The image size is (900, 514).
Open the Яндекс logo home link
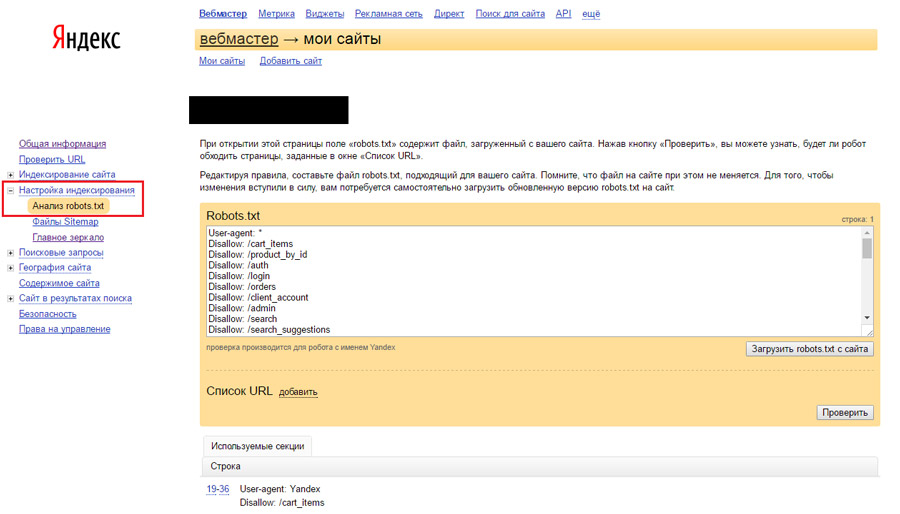coord(86,38)
